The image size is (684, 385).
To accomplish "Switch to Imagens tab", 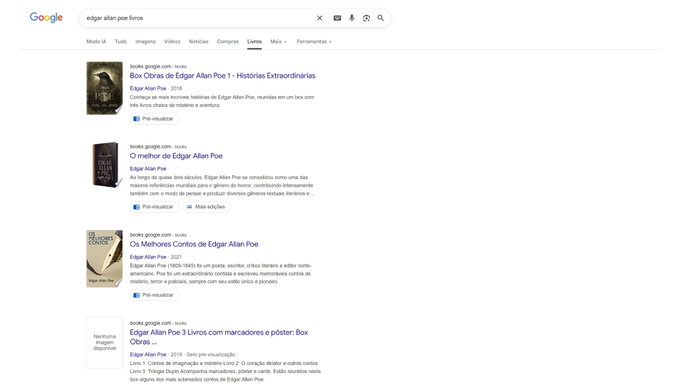I will pos(145,41).
